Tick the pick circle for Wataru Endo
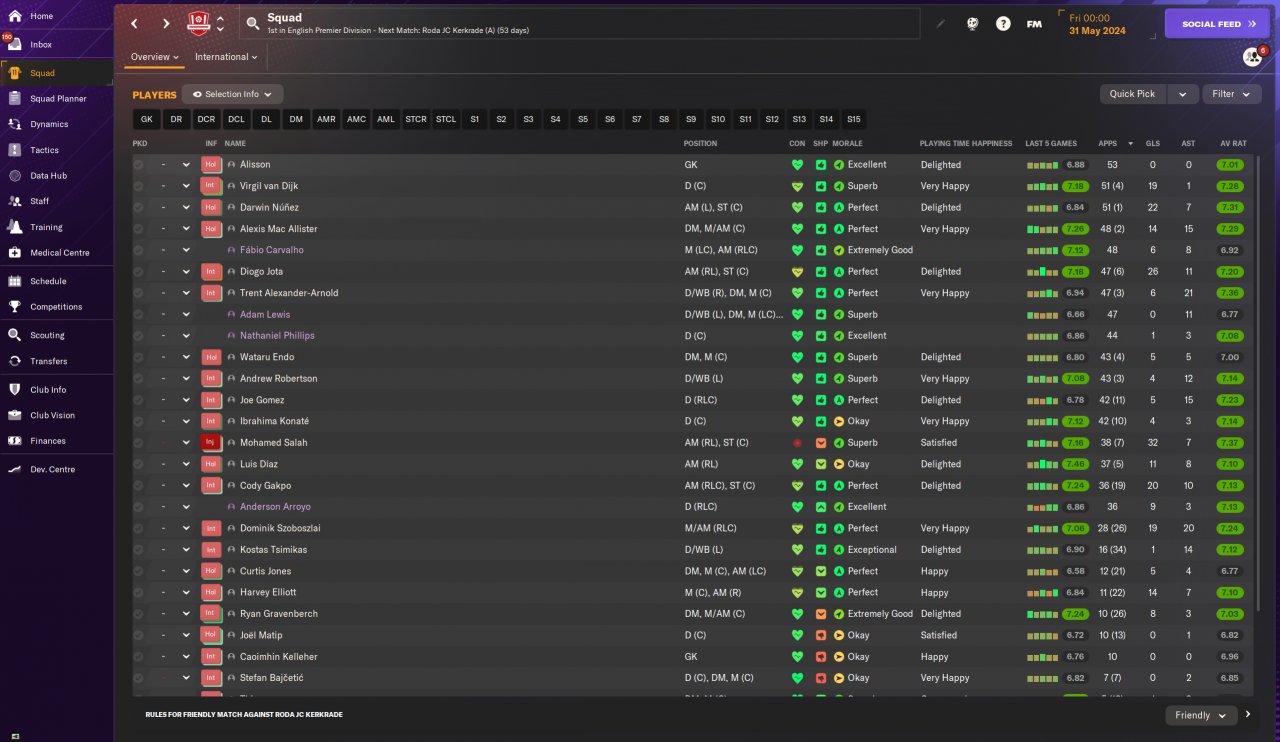 pyautogui.click(x=138, y=357)
